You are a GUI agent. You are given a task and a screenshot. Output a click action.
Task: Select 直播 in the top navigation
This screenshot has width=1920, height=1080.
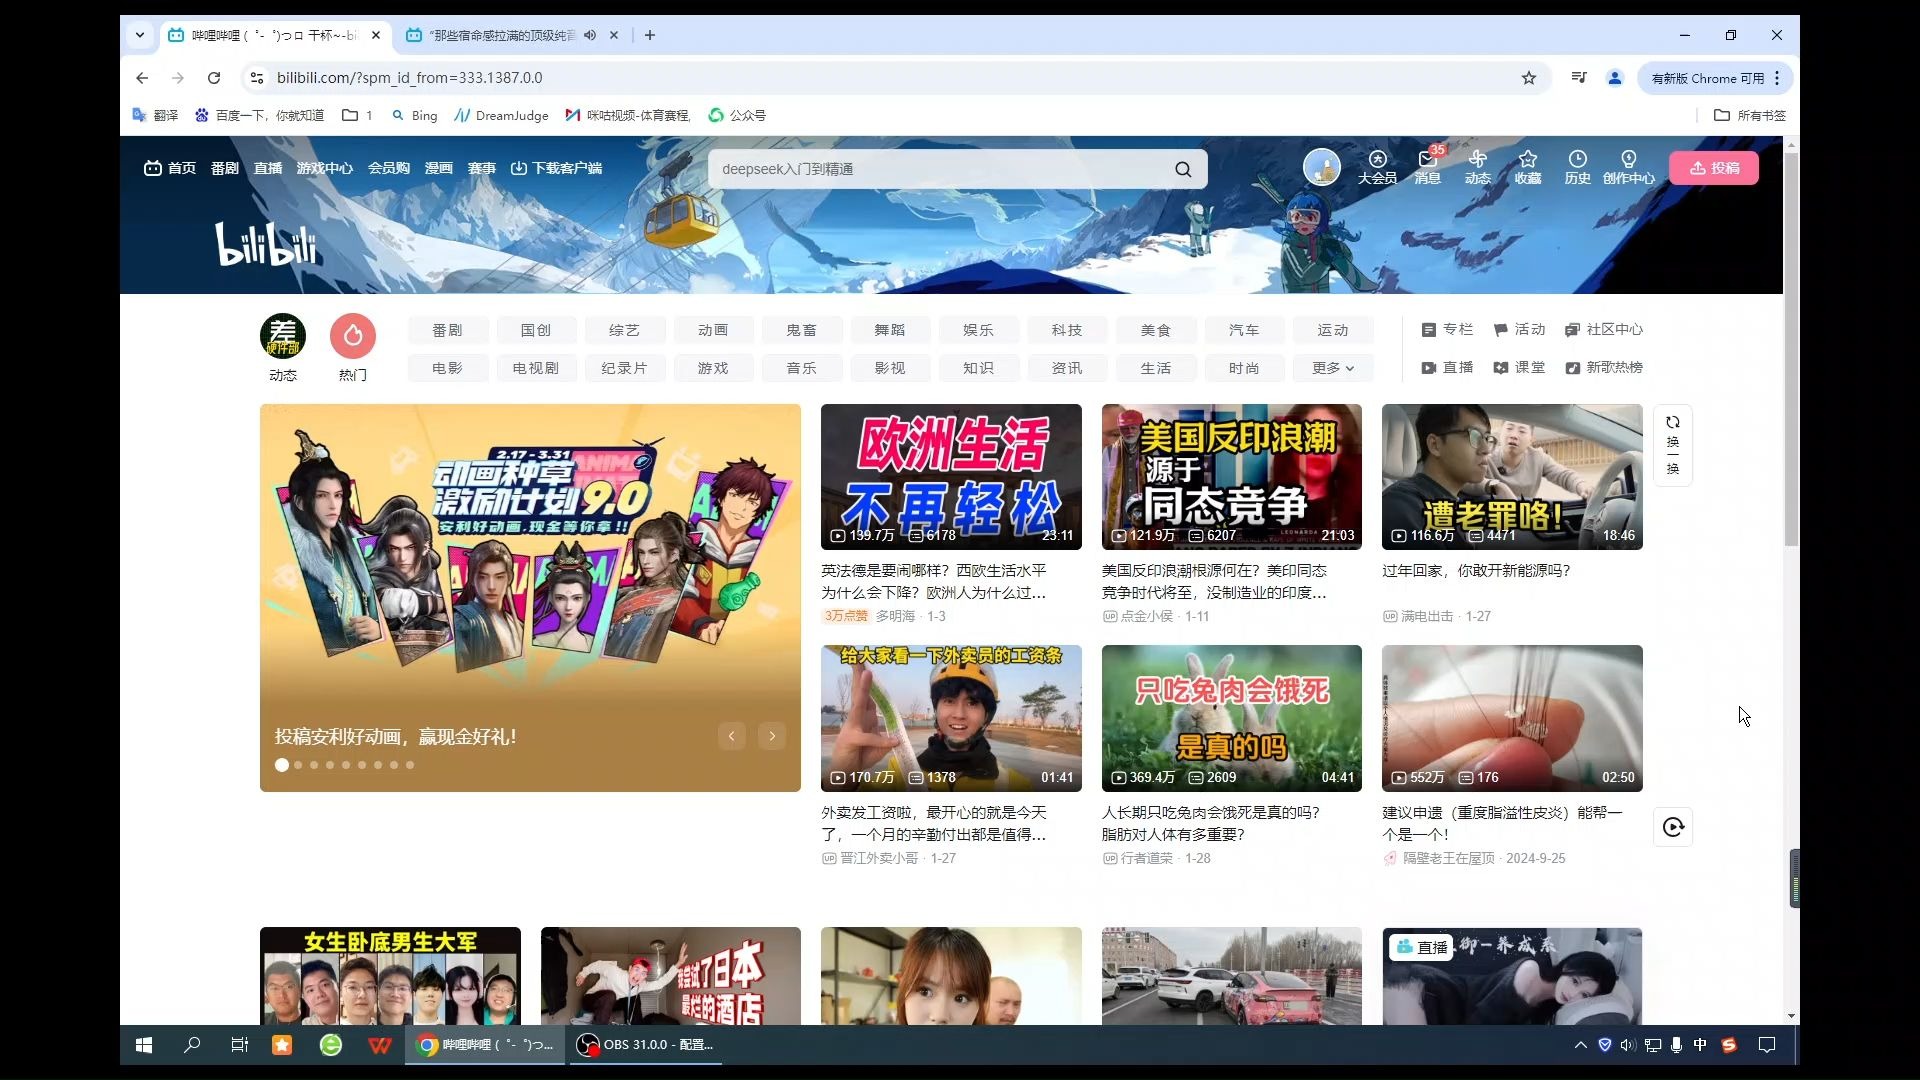(x=268, y=168)
